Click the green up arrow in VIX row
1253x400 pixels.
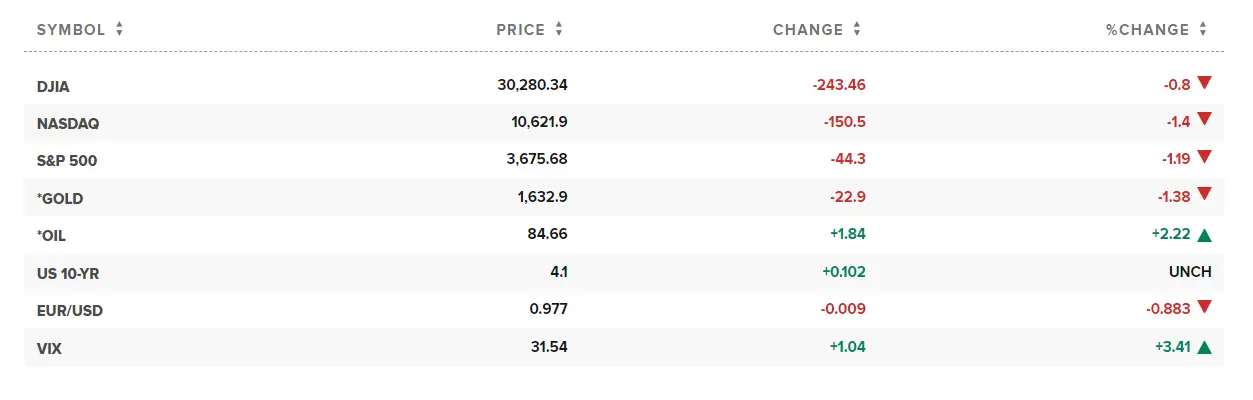tap(1204, 347)
